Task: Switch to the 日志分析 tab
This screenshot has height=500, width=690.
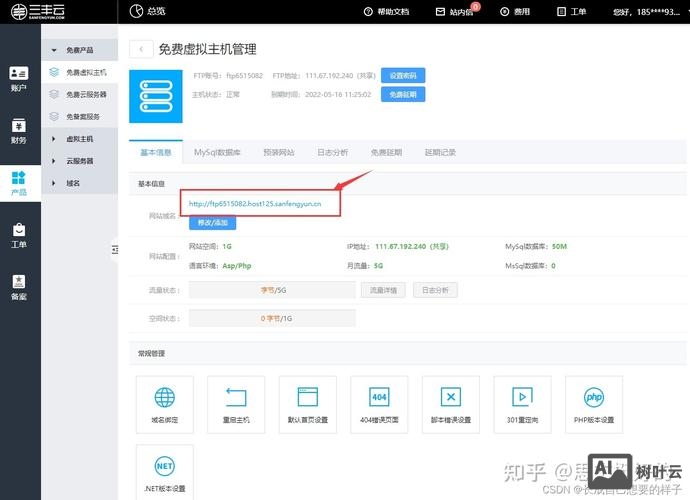Action: pyautogui.click(x=332, y=152)
